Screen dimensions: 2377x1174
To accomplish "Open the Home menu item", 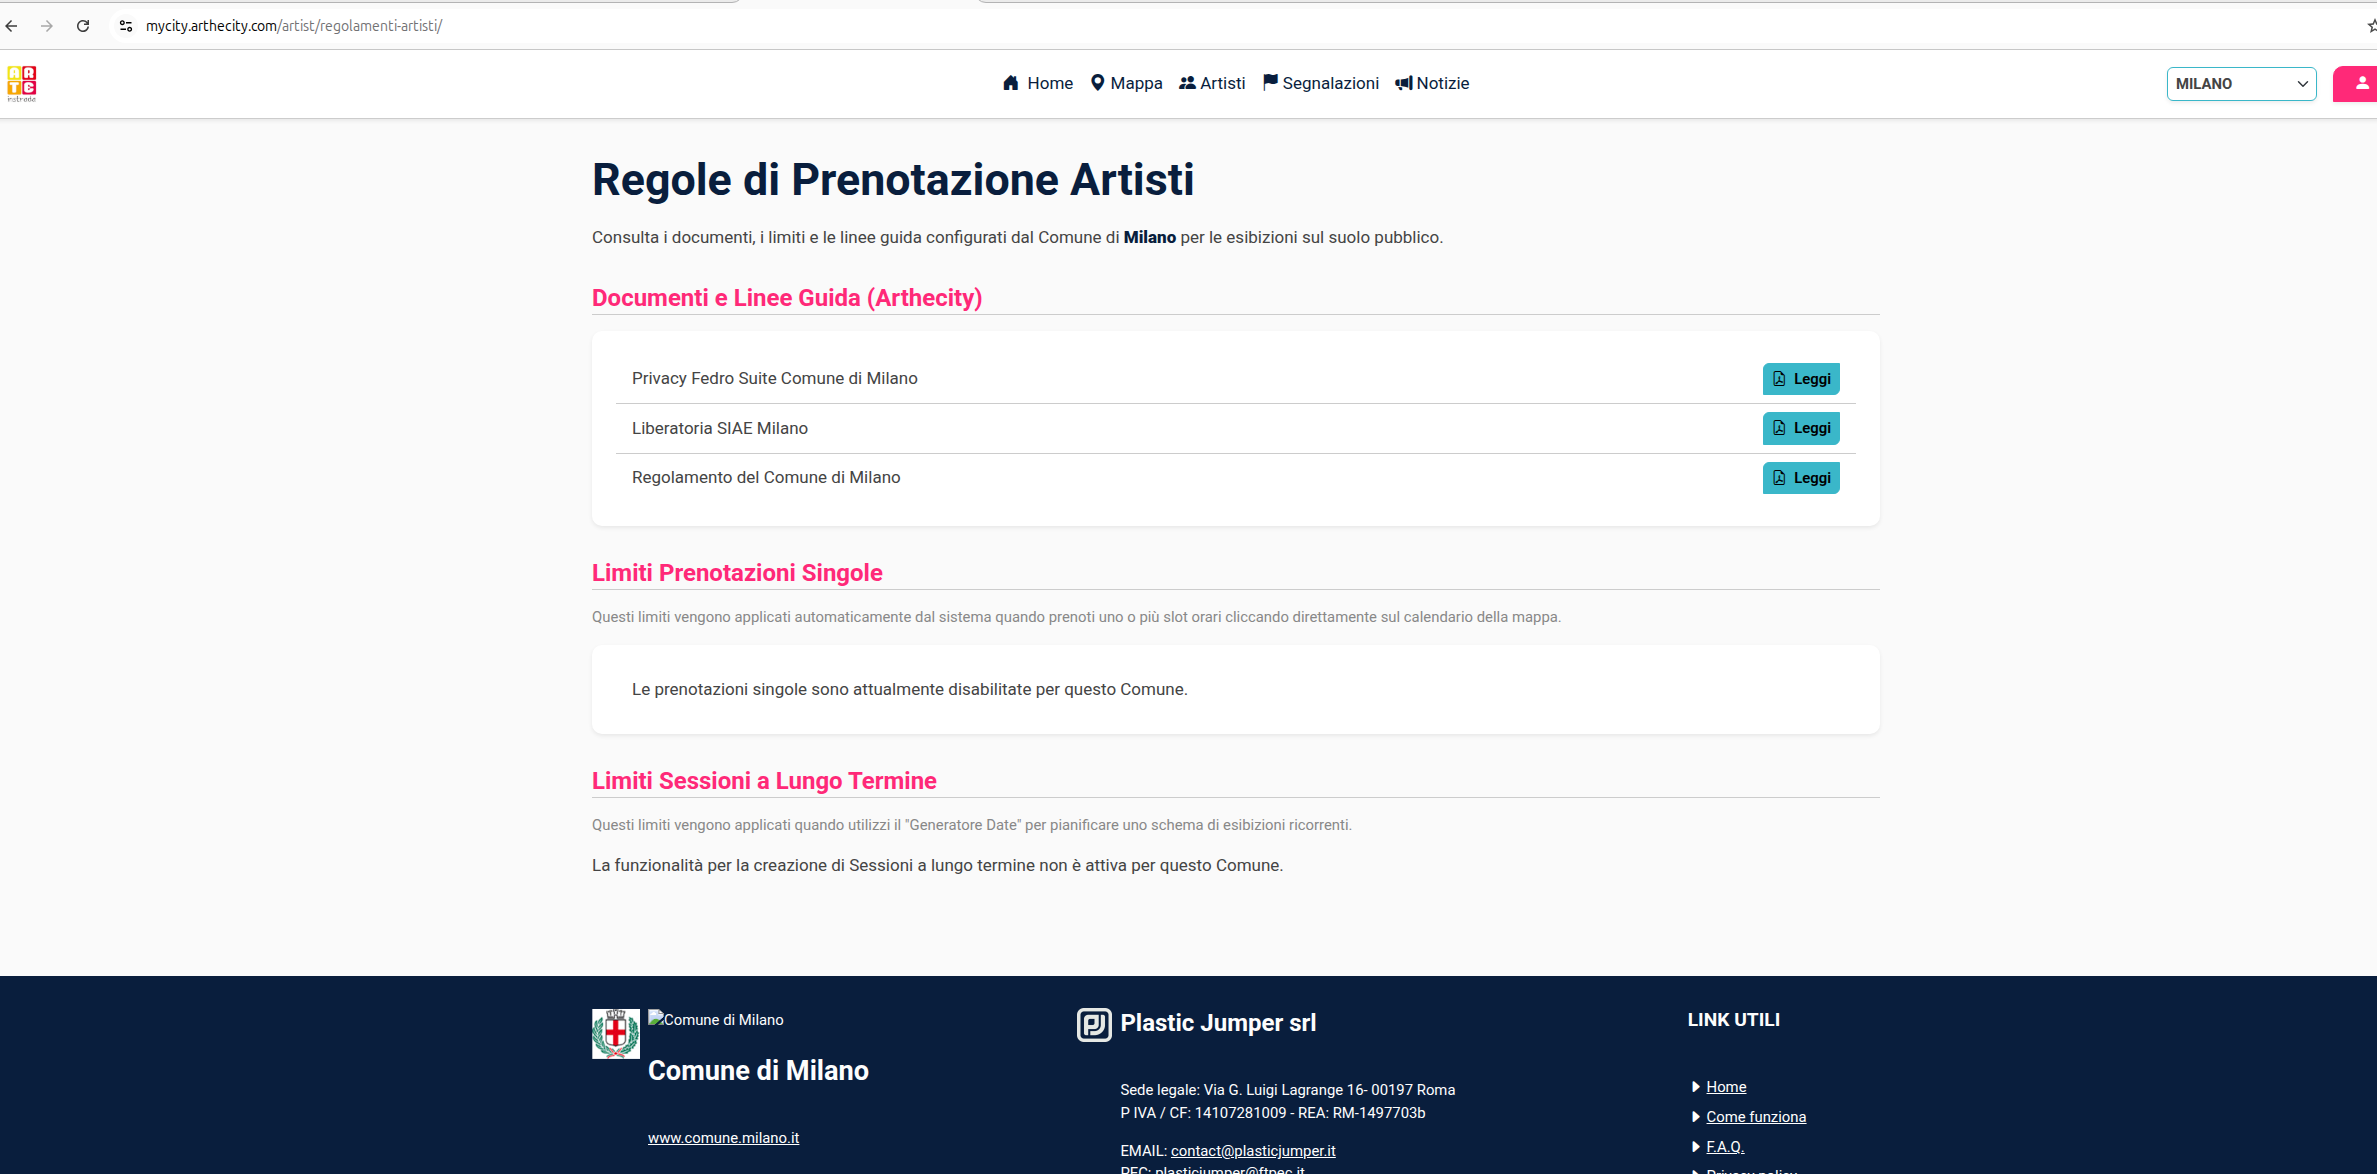I will click(1038, 83).
